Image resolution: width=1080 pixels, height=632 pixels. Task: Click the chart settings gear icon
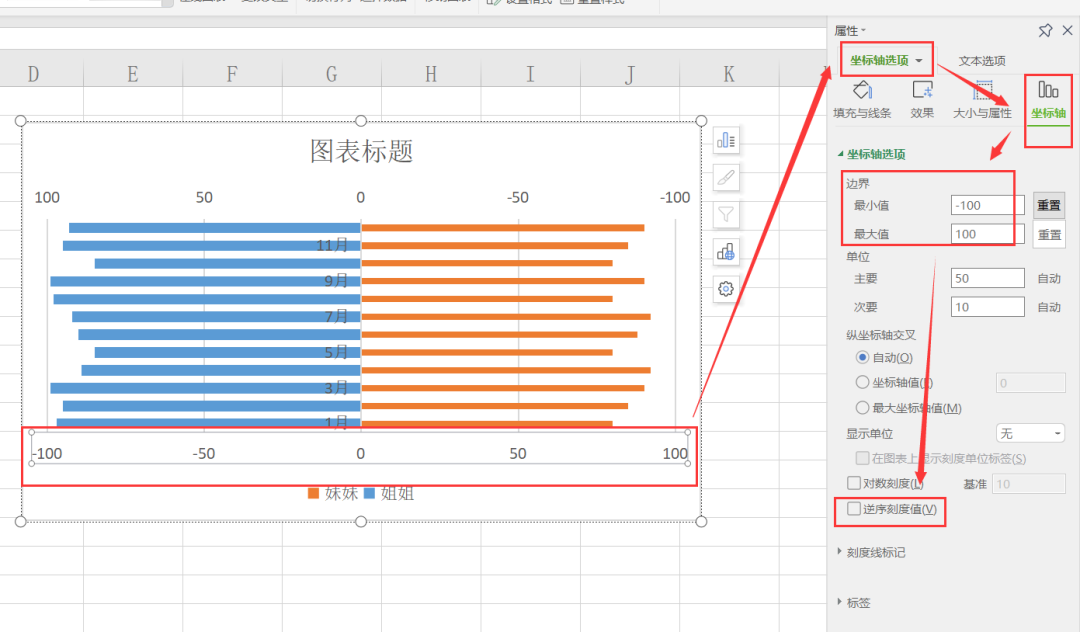tap(726, 289)
